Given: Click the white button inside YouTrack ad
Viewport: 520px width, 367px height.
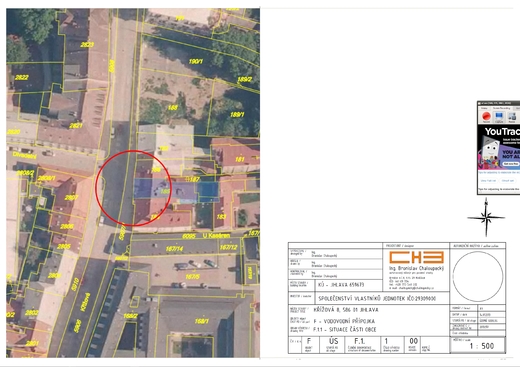Looking at the screenshot, I should pyautogui.click(x=511, y=164).
